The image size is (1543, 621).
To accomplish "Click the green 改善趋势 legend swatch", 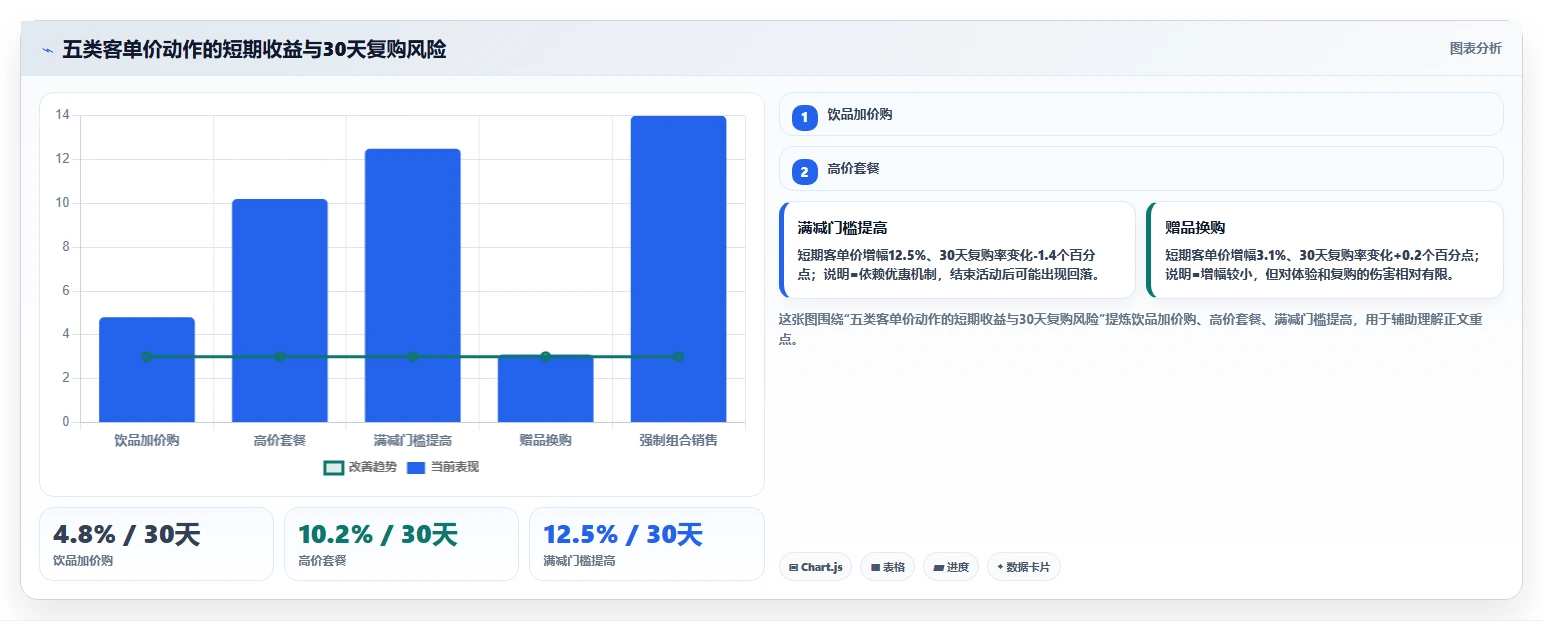I will pos(334,468).
